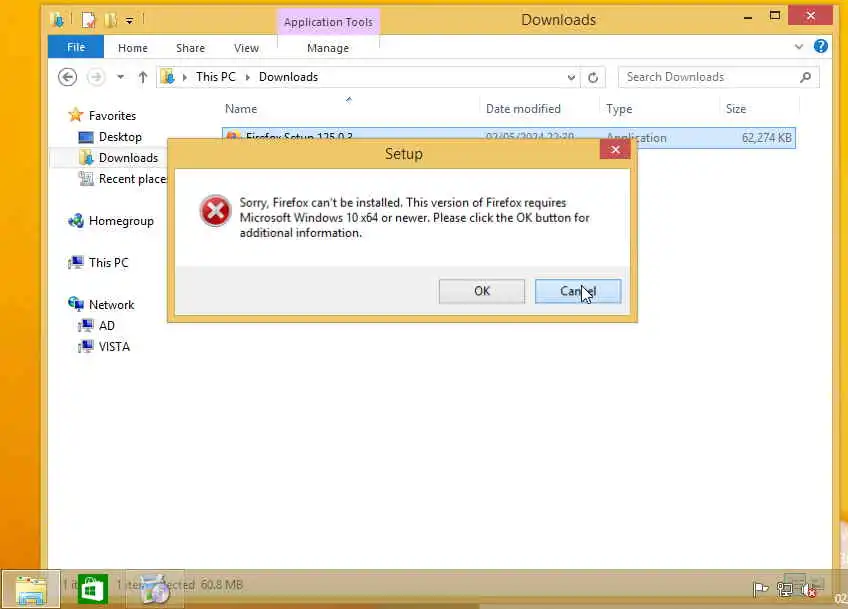
Task: Click the Properties quick access toolbar icon
Action: tap(88, 20)
